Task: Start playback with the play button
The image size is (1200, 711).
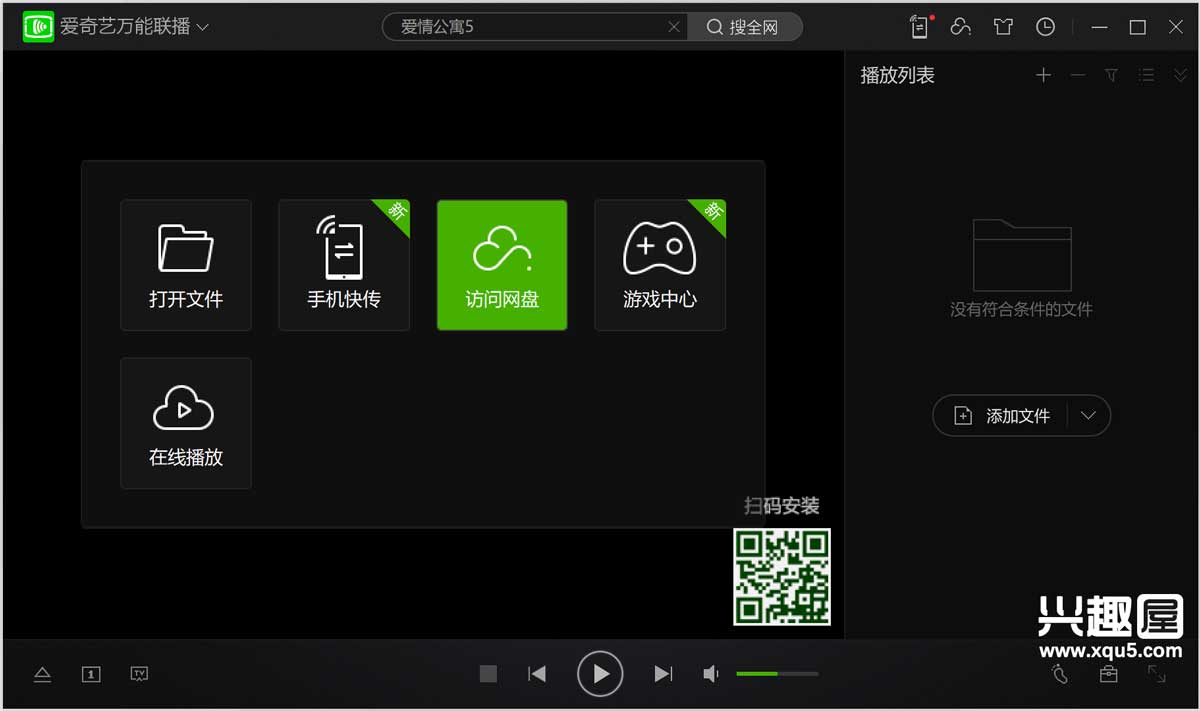Action: (600, 674)
